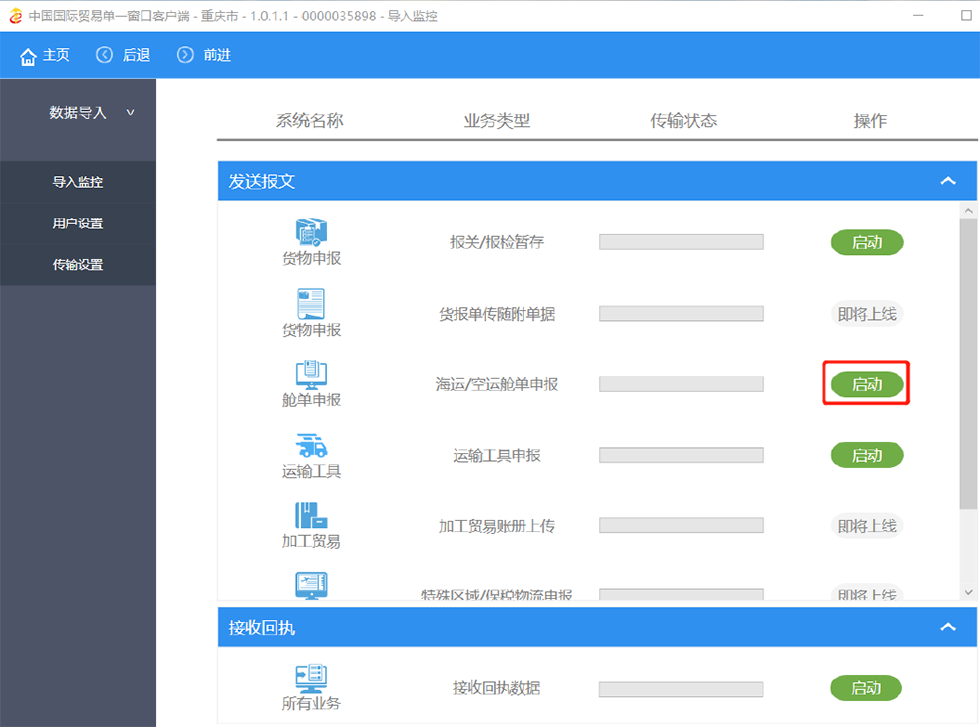This screenshot has width=980, height=727.
Task: Select the second 货物申报 document icon
Action: pos(311,304)
